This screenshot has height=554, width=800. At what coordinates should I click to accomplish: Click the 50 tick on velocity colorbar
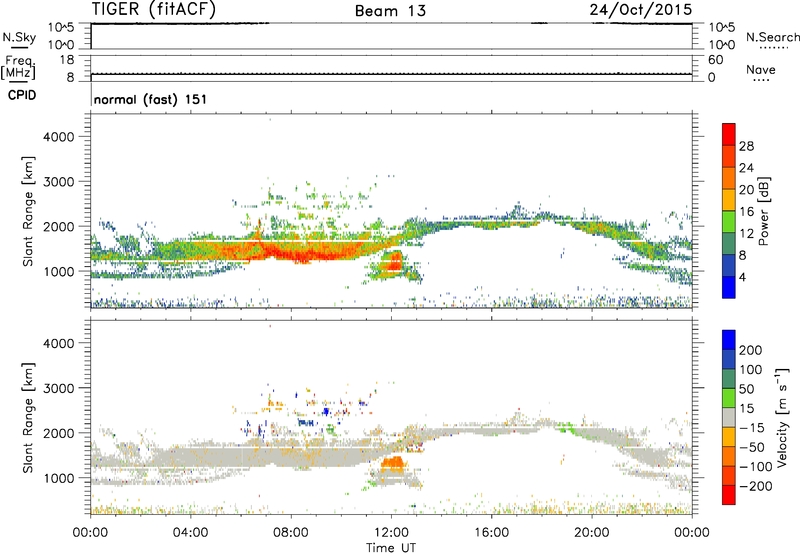[x=747, y=389]
